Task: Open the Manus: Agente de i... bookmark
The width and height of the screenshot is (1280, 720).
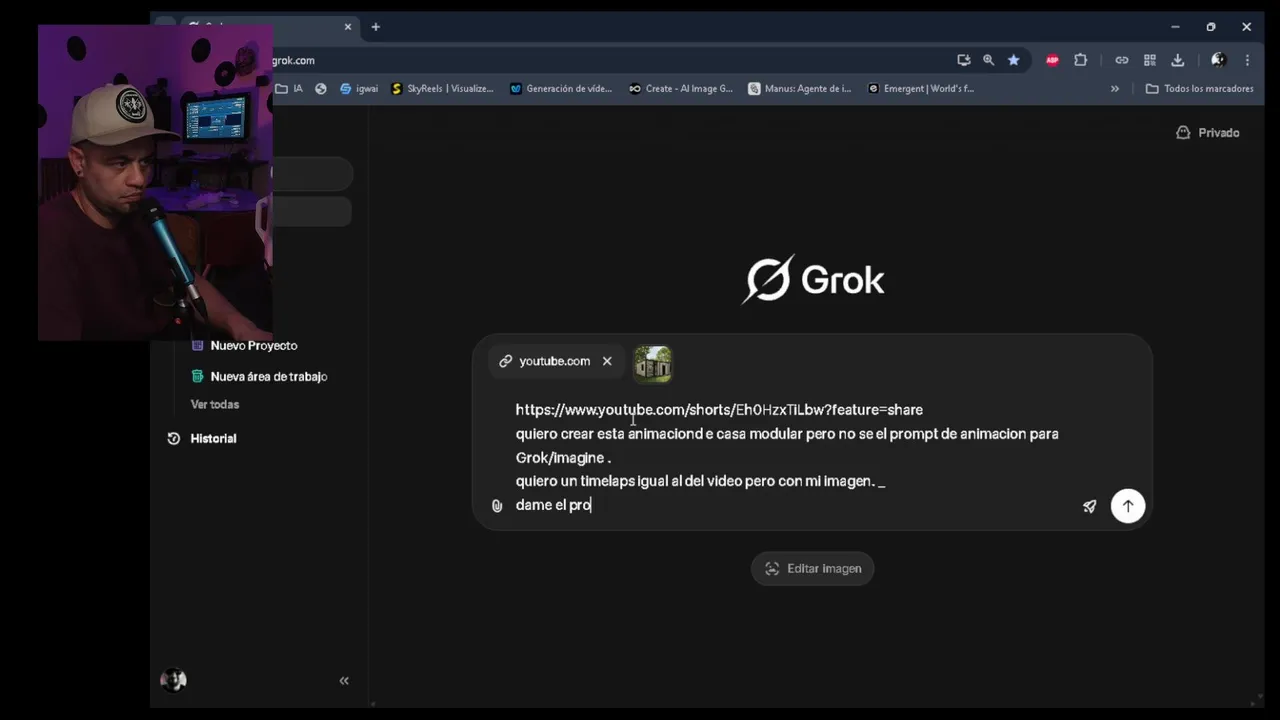Action: pos(800,88)
